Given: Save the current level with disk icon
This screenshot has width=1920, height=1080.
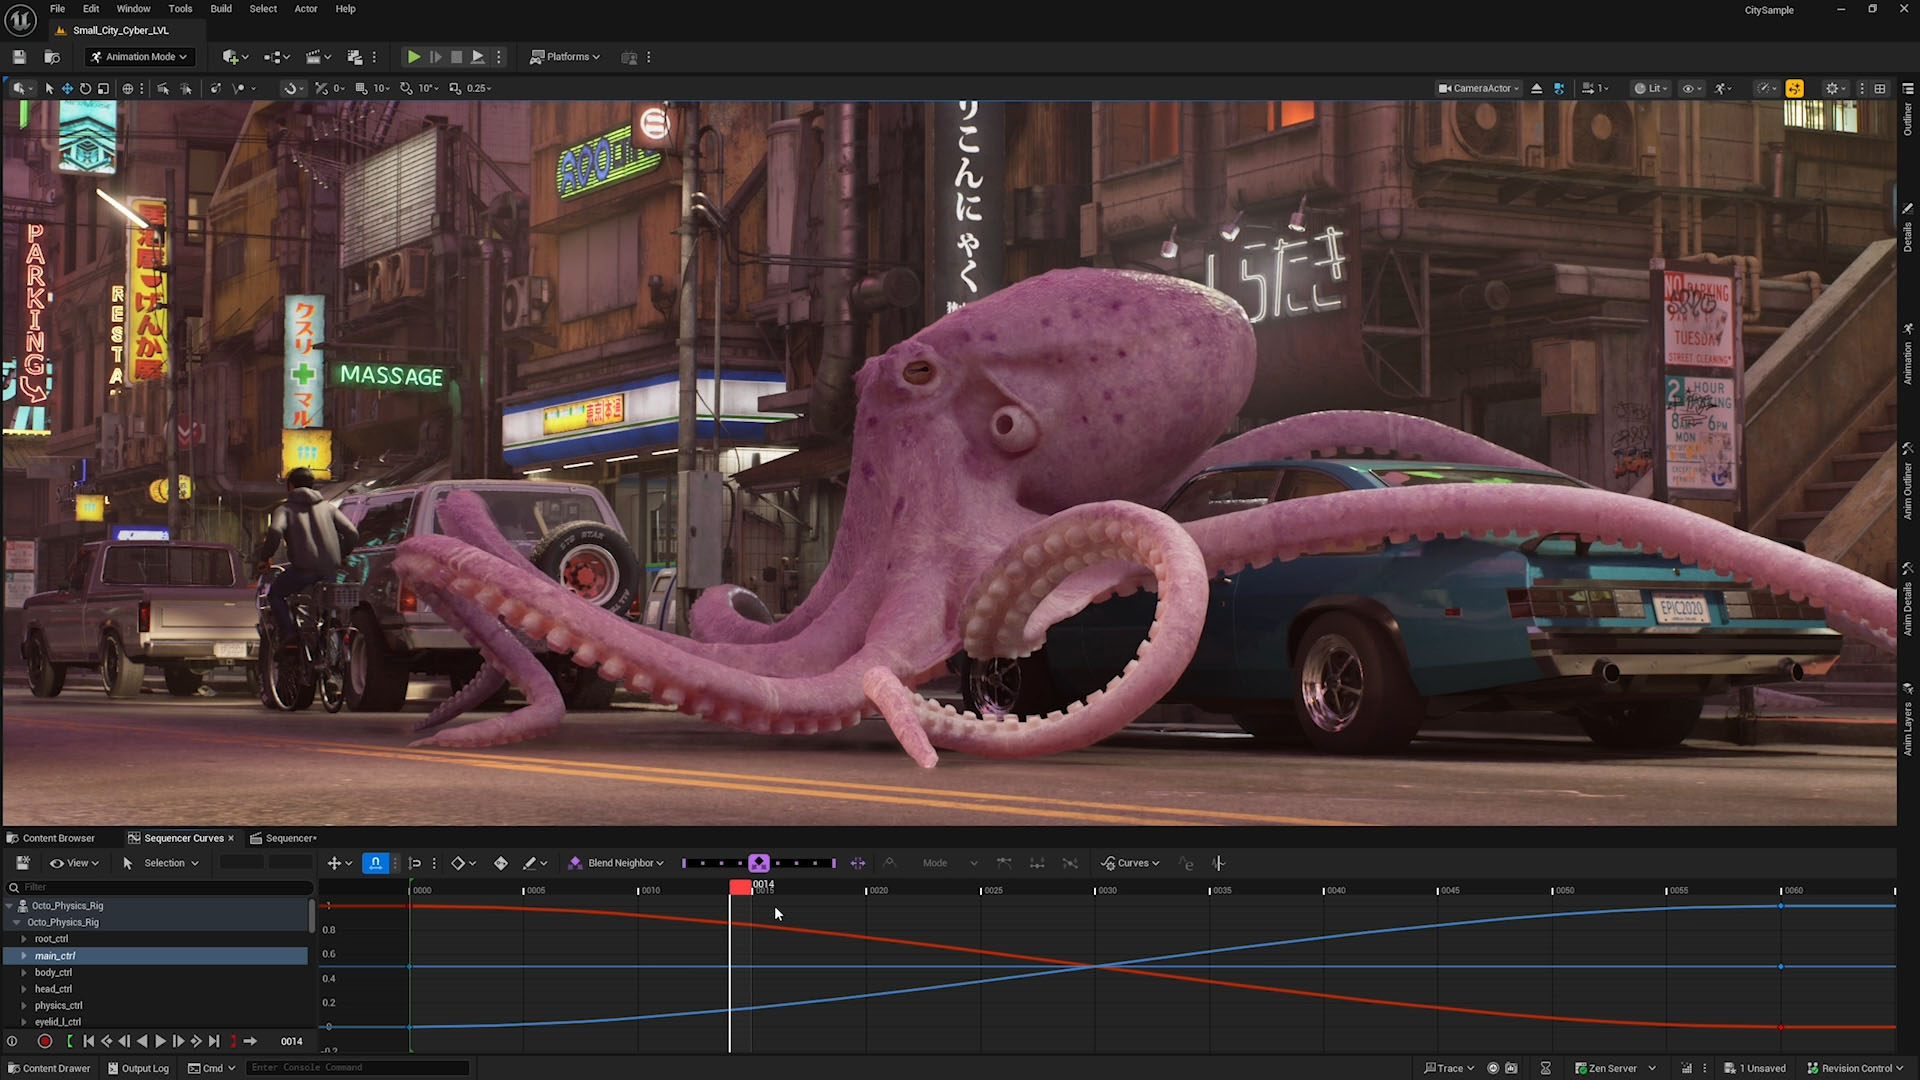Looking at the screenshot, I should [x=19, y=57].
